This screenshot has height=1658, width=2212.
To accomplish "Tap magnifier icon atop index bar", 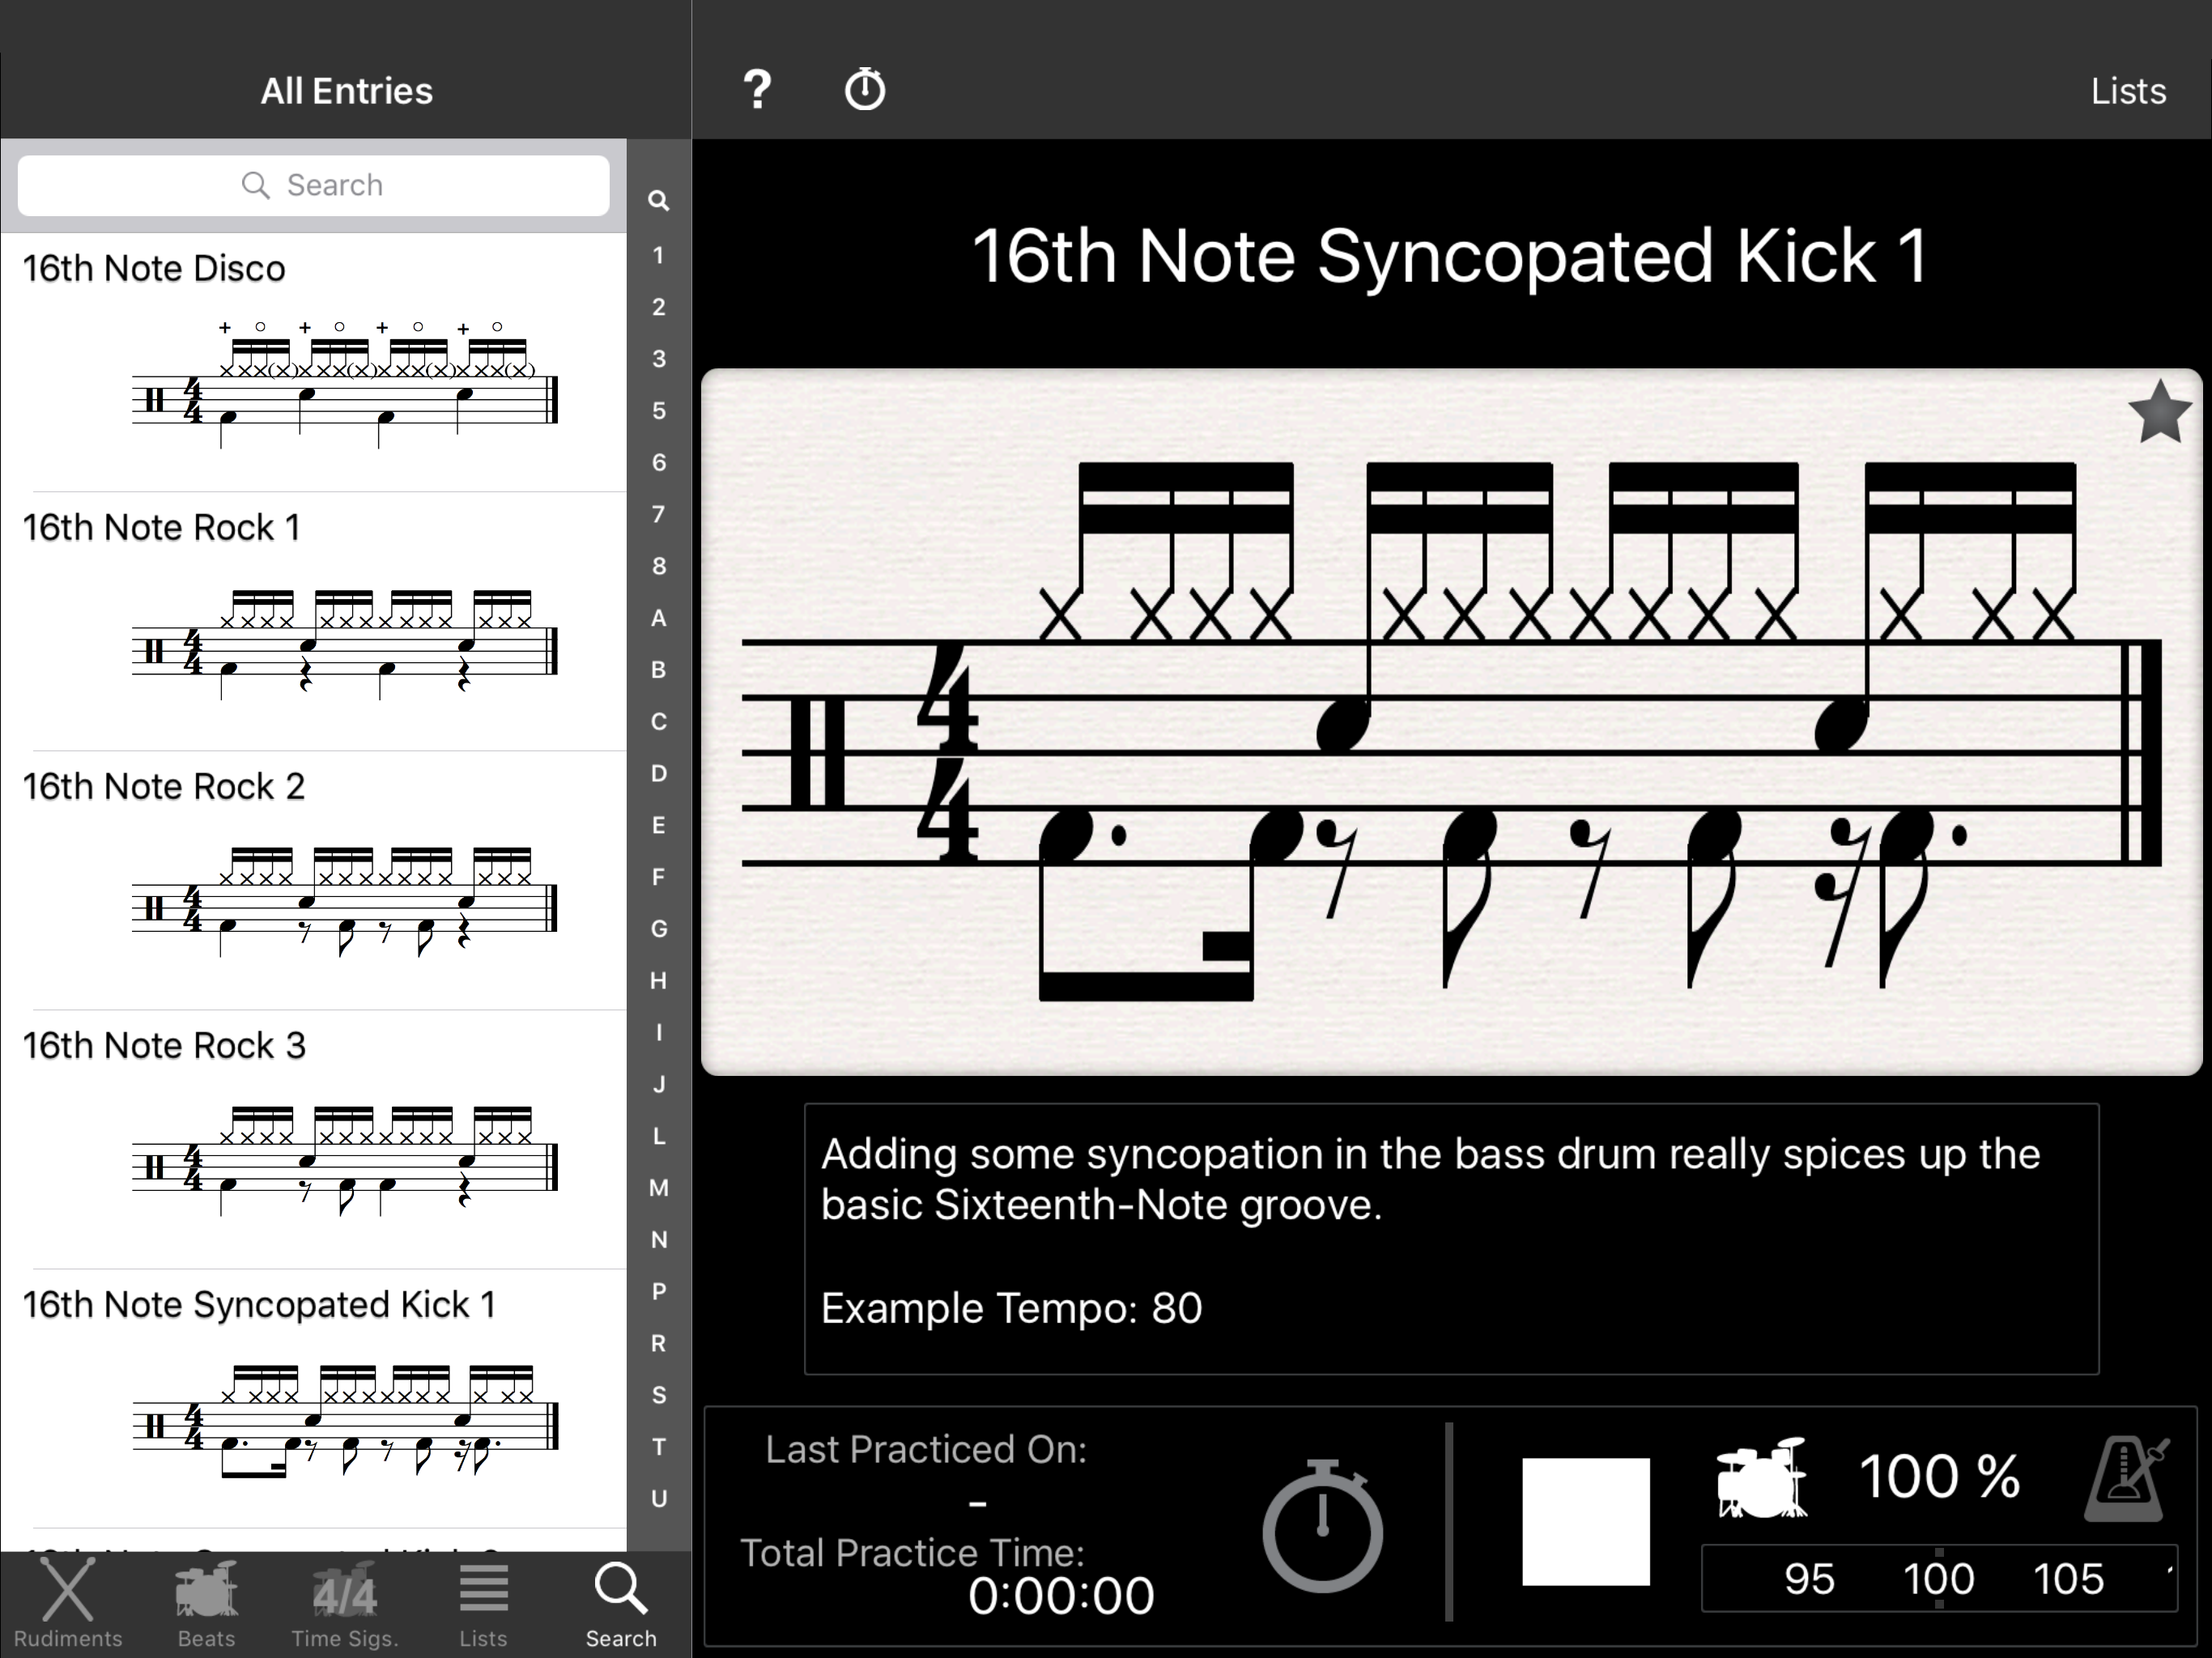I will pyautogui.click(x=658, y=200).
